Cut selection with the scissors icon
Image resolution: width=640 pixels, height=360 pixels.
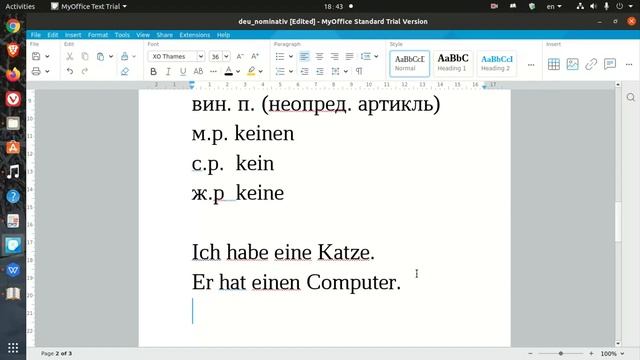pos(70,56)
